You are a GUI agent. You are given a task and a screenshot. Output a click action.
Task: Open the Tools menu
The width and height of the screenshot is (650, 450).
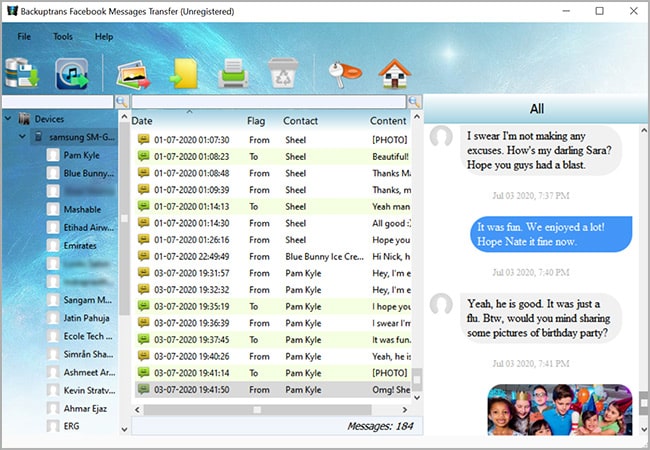tap(63, 37)
